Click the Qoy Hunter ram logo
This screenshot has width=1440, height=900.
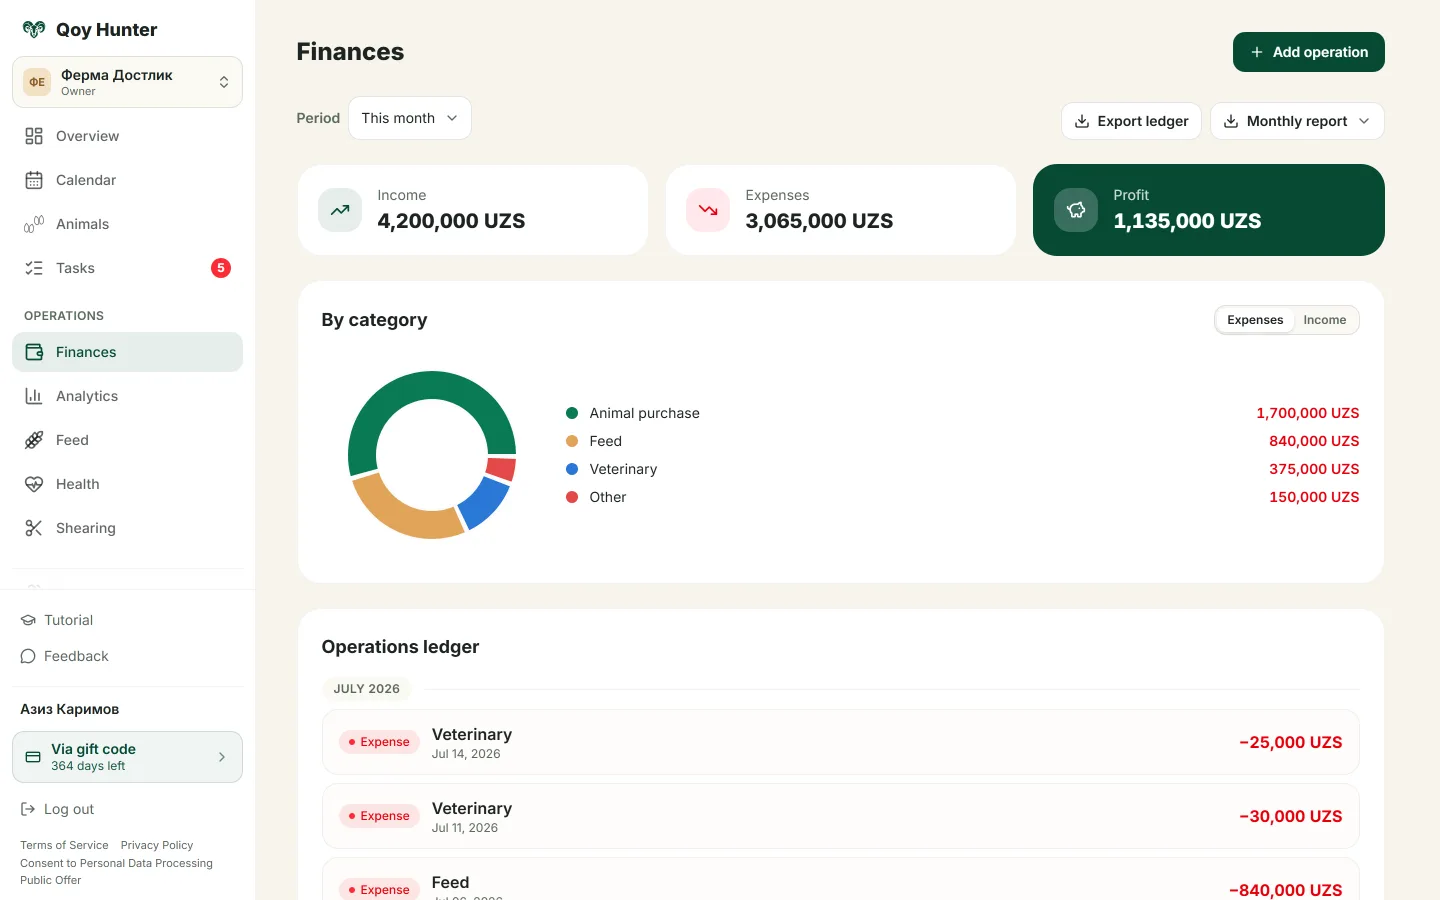[x=34, y=30]
